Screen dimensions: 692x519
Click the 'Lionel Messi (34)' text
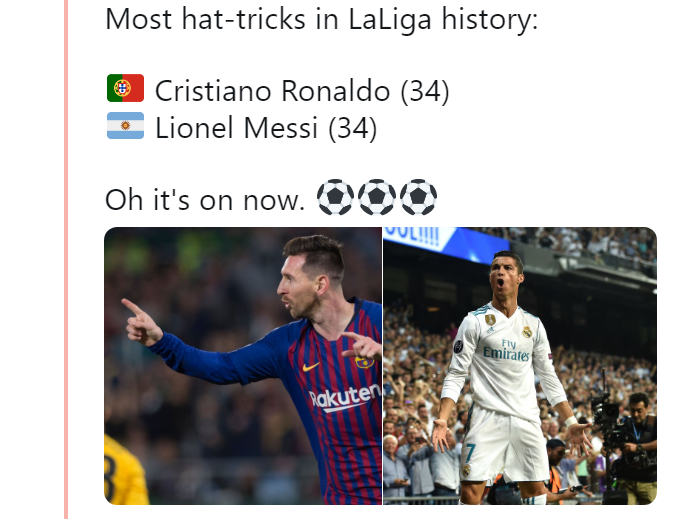(x=266, y=128)
